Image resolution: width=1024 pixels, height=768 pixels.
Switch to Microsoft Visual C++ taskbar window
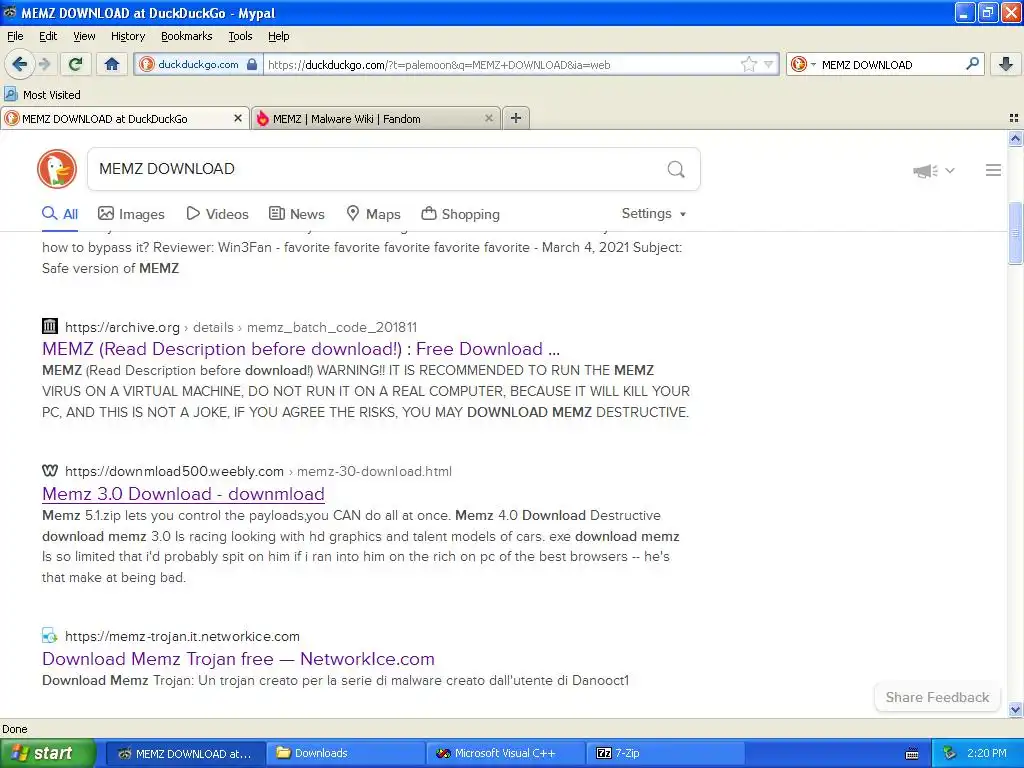click(x=505, y=753)
